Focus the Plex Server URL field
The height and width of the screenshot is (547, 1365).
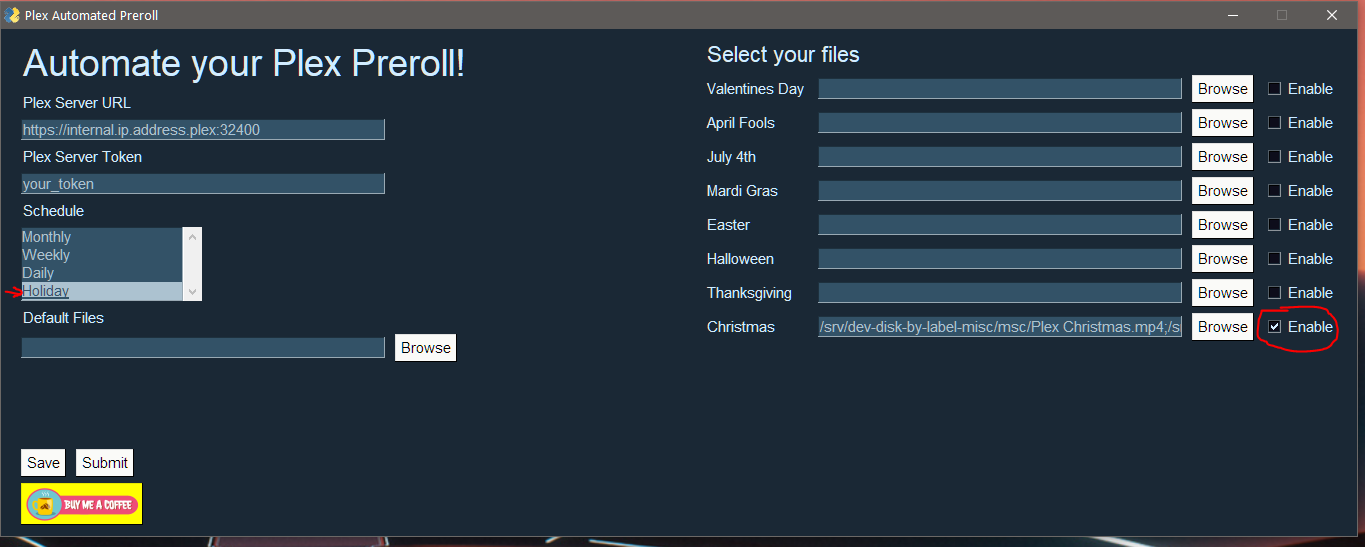click(203, 130)
